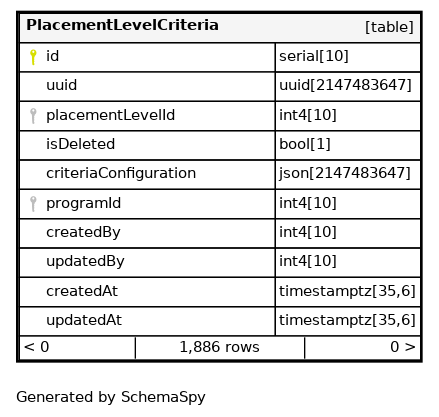Screen dimensions: 439x417
Task: Select the createdBy column name
Action: pyautogui.click(x=83, y=233)
